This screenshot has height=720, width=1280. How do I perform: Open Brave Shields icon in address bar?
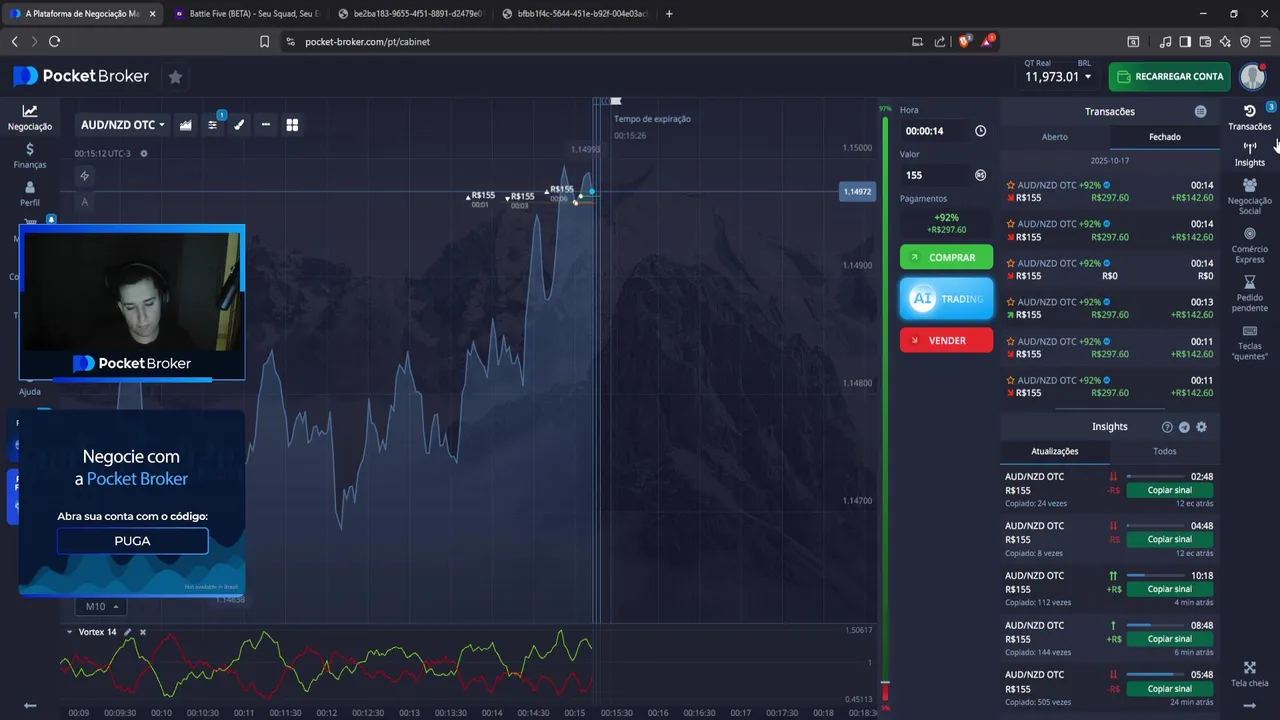966,41
